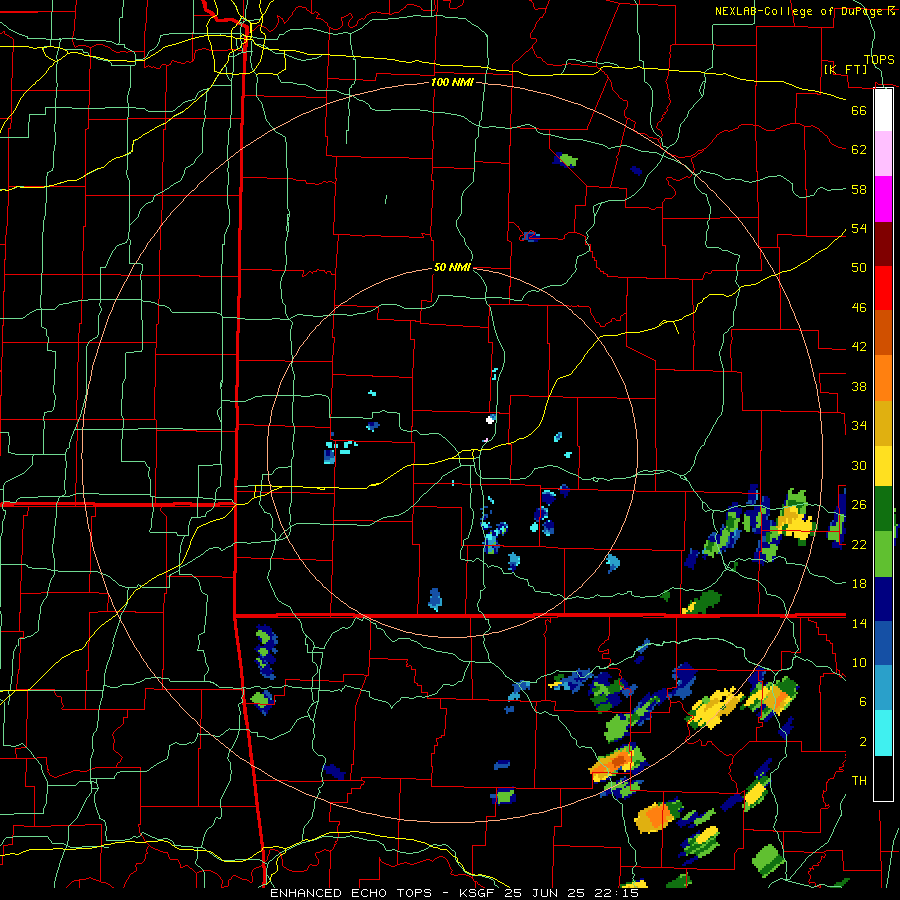Click the legend value 14
This screenshot has width=900, height=900.
click(x=859, y=623)
